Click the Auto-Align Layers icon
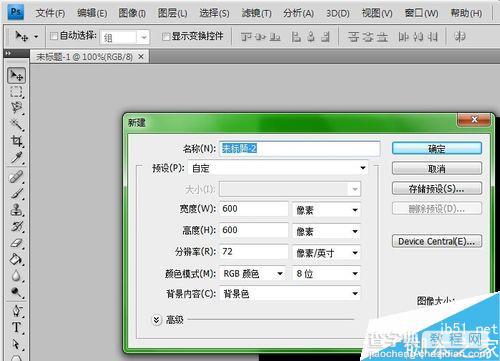Viewport: 500px width, 361px height. (460, 36)
